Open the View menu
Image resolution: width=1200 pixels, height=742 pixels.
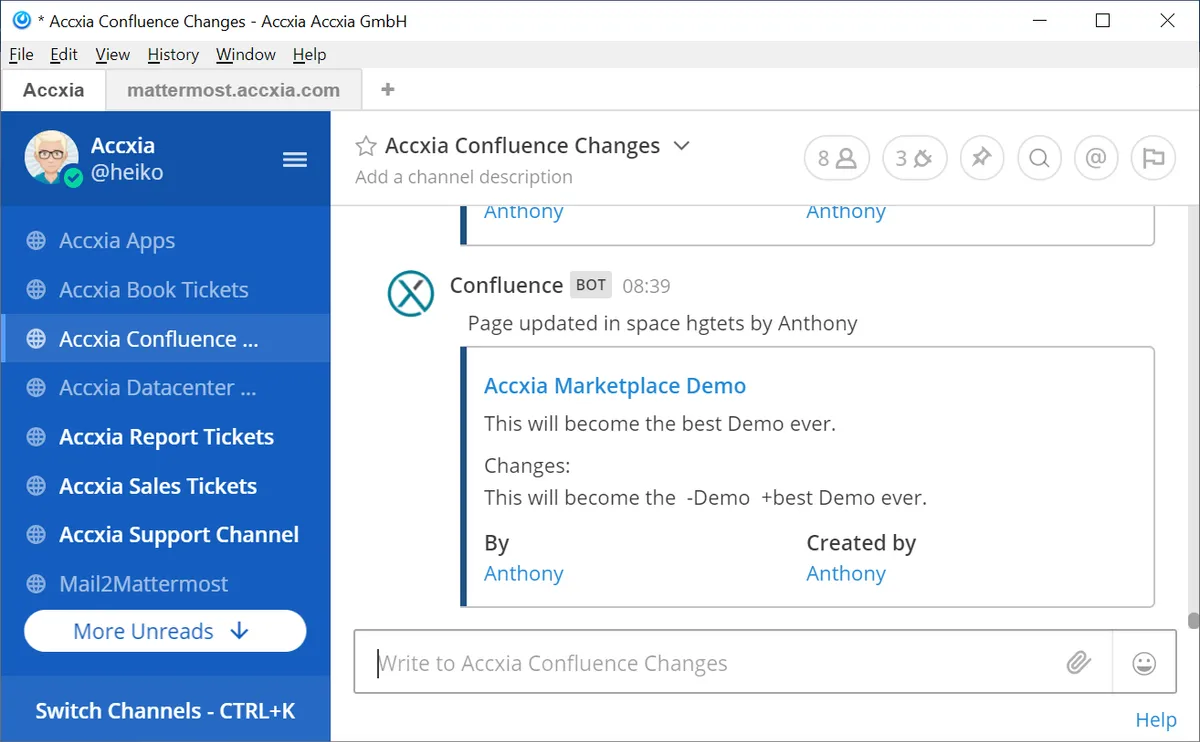coord(113,54)
